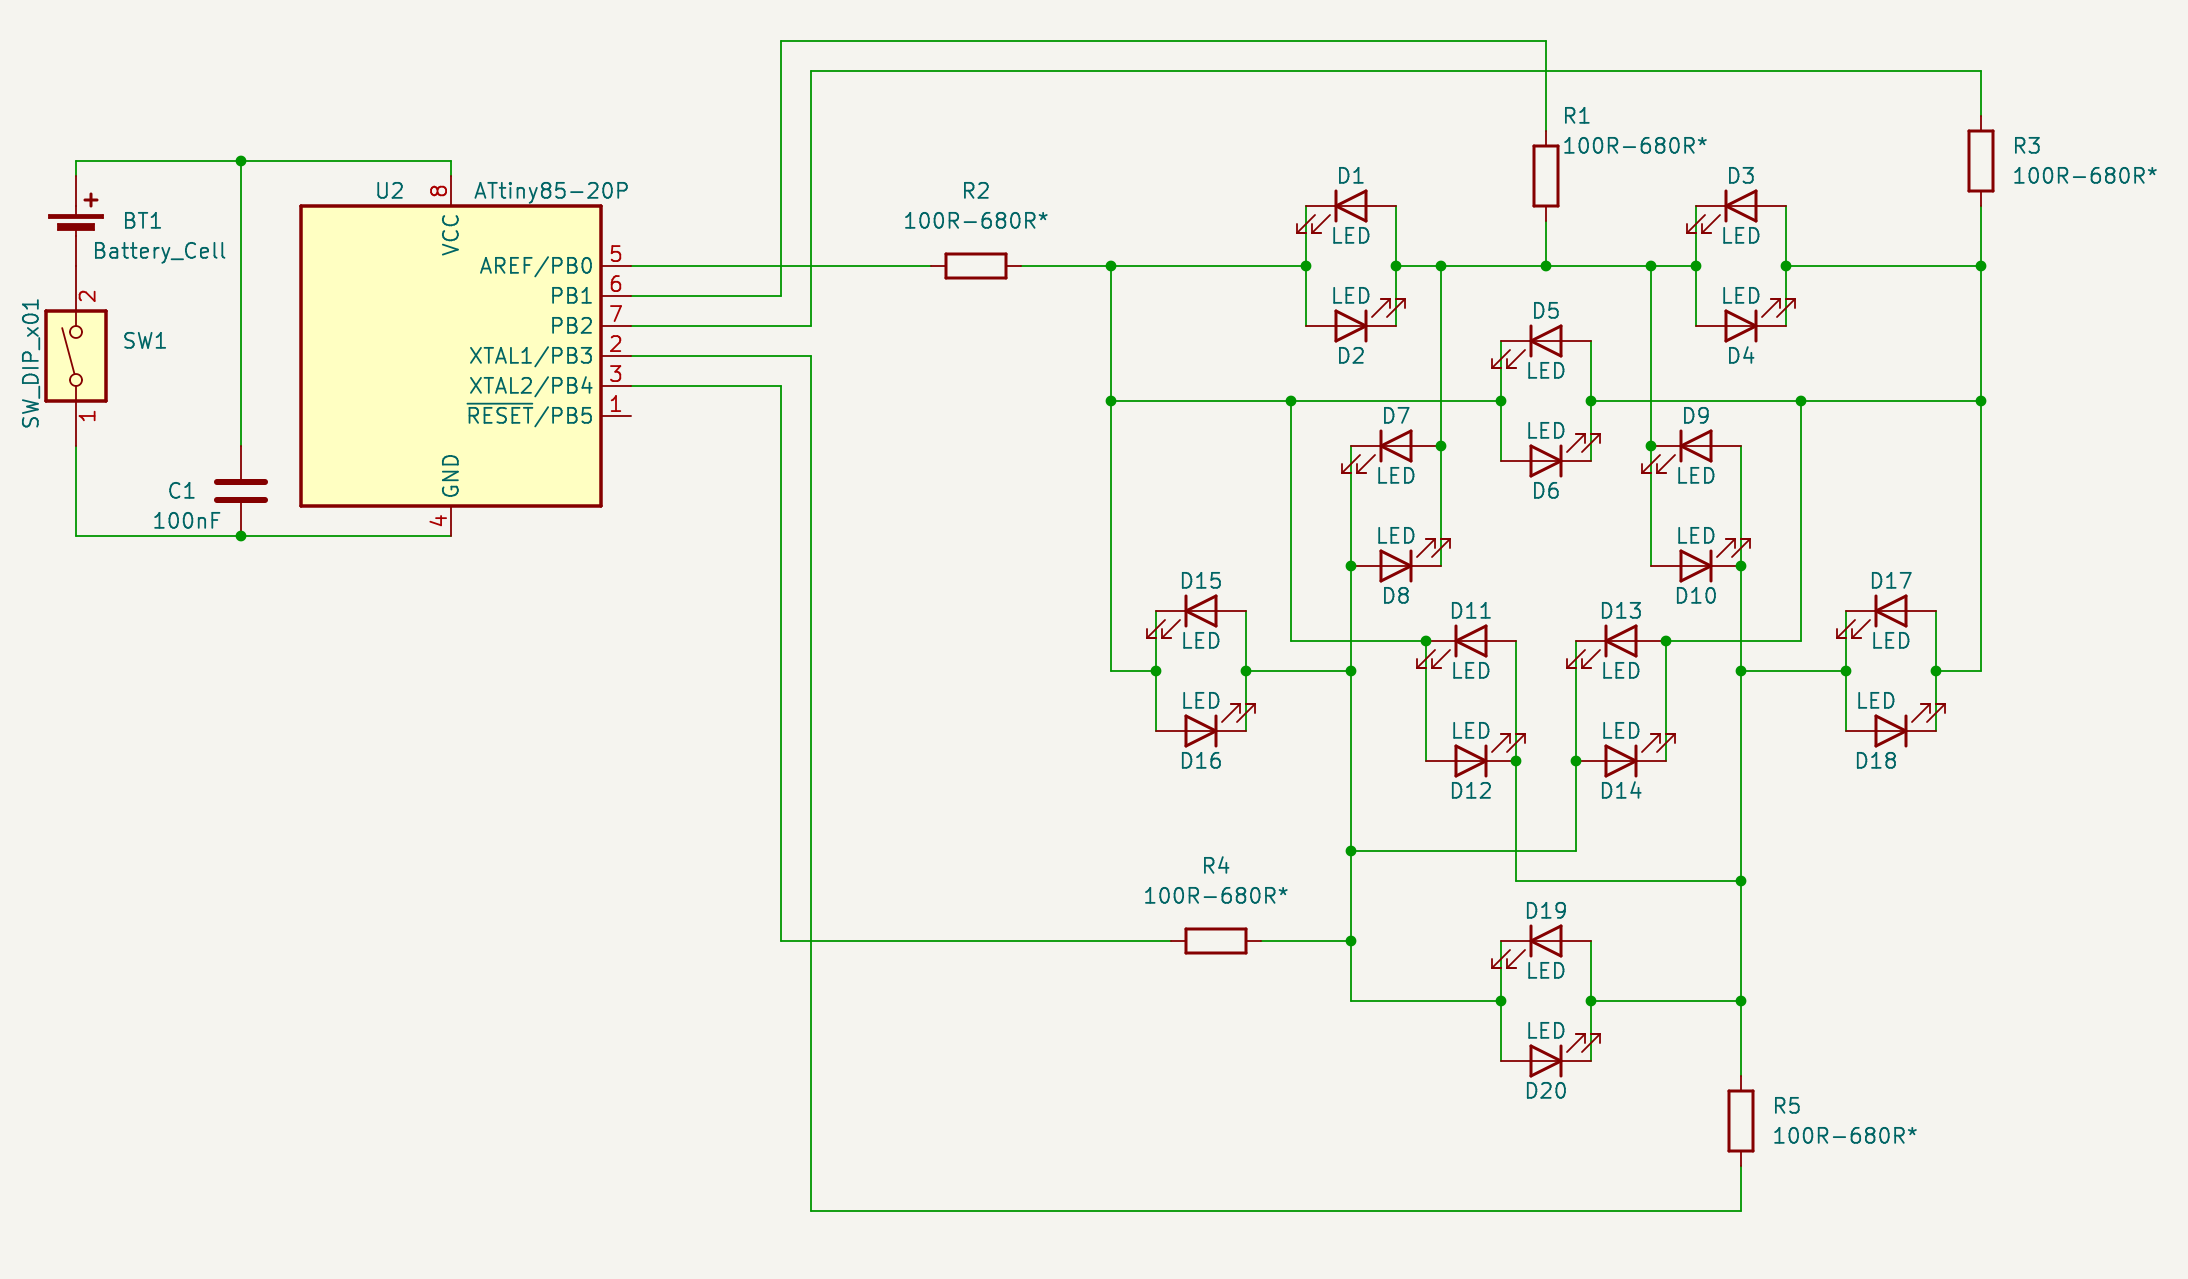Image resolution: width=2188 pixels, height=1279 pixels.
Task: Click the BT1 reference label
Action: (142, 221)
